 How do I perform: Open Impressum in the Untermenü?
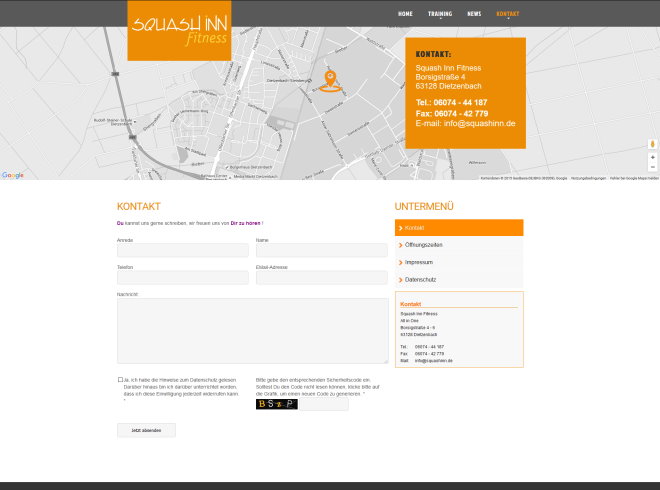459,262
